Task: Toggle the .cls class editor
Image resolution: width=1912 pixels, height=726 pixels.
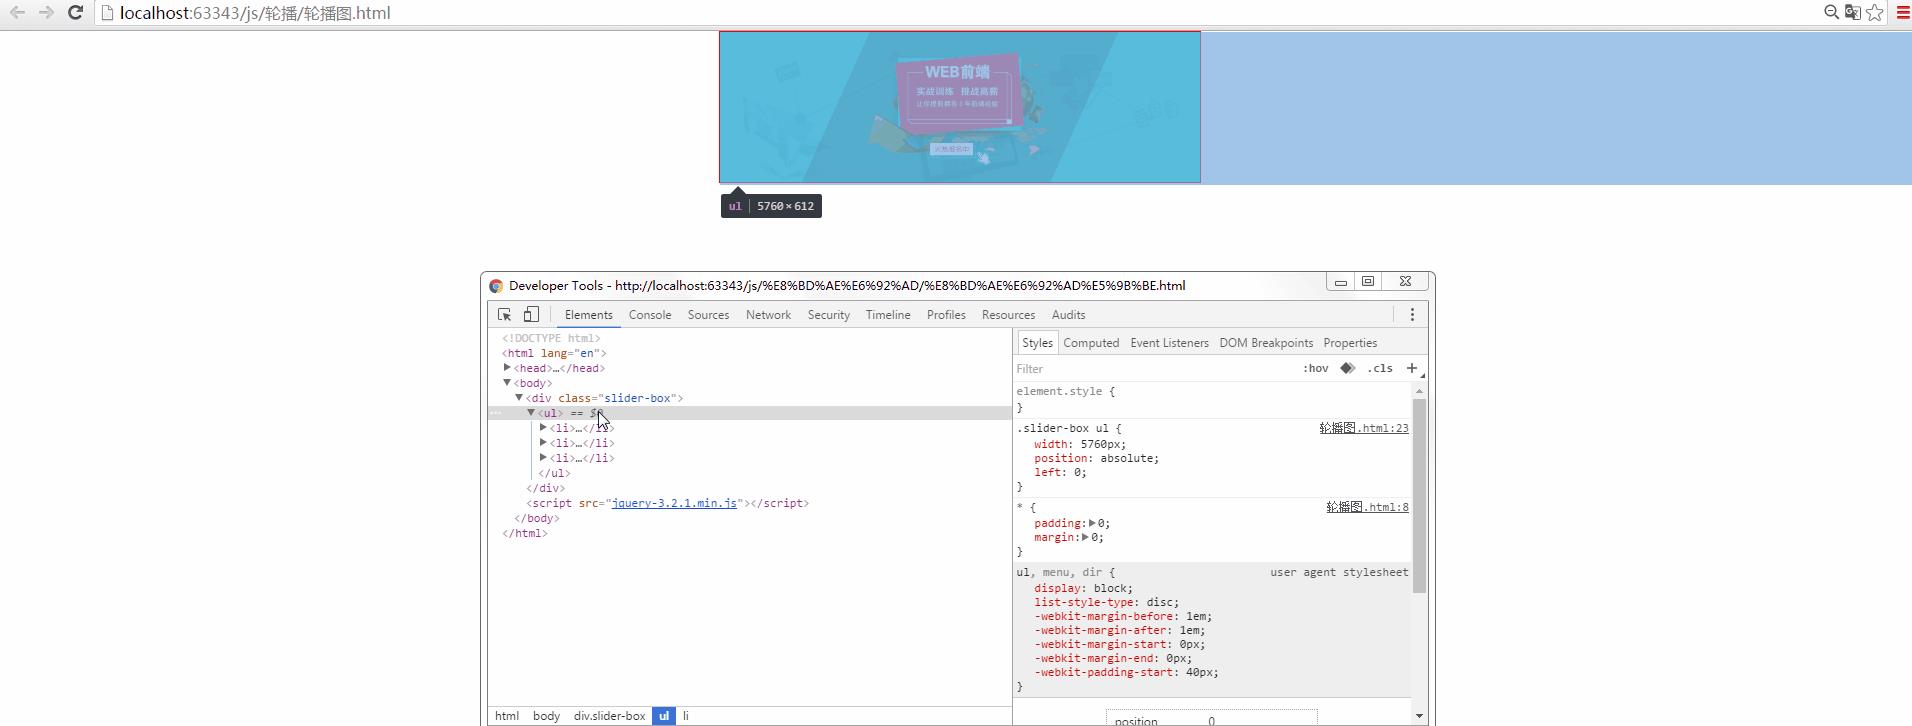Action: (x=1380, y=368)
